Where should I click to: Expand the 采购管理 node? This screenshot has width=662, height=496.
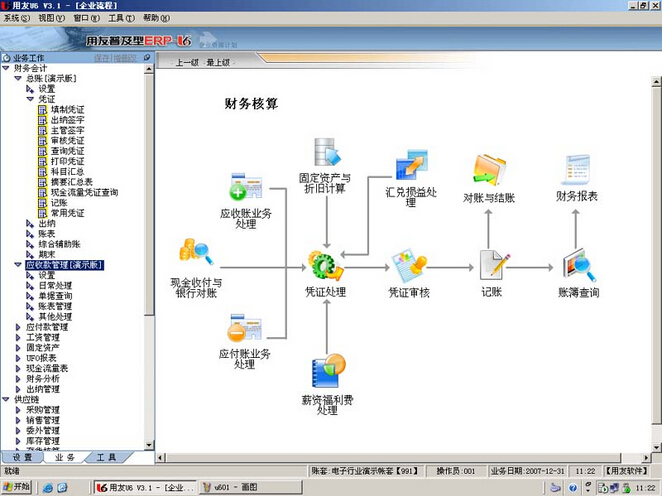[18, 410]
